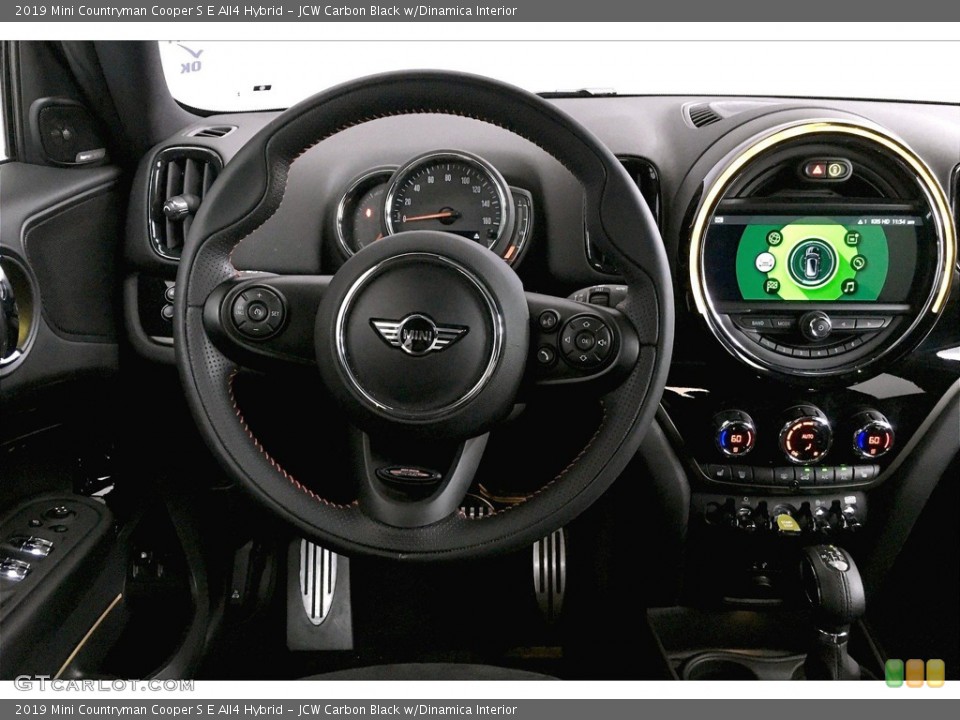The height and width of the screenshot is (720, 960).
Task: Toggle the MAX A/C button
Action: 844,473
